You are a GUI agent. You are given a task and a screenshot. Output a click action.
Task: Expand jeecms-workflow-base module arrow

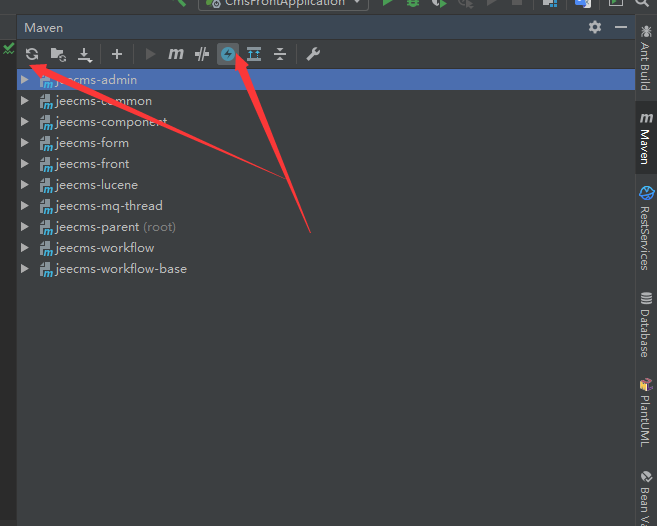click(x=25, y=269)
